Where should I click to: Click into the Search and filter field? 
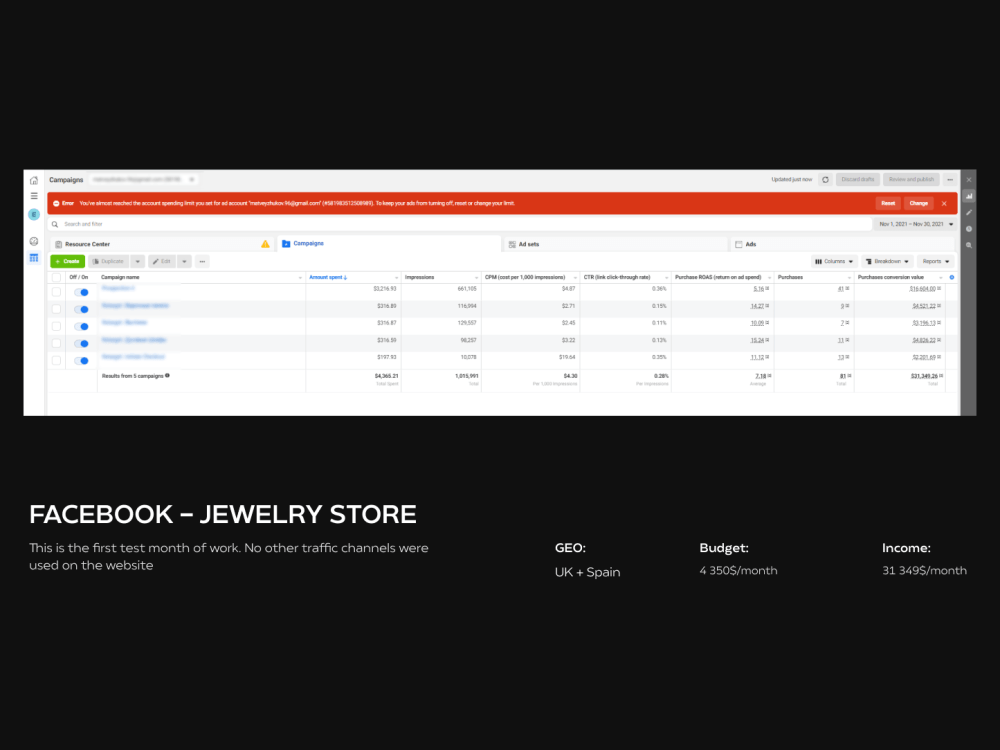click(459, 224)
